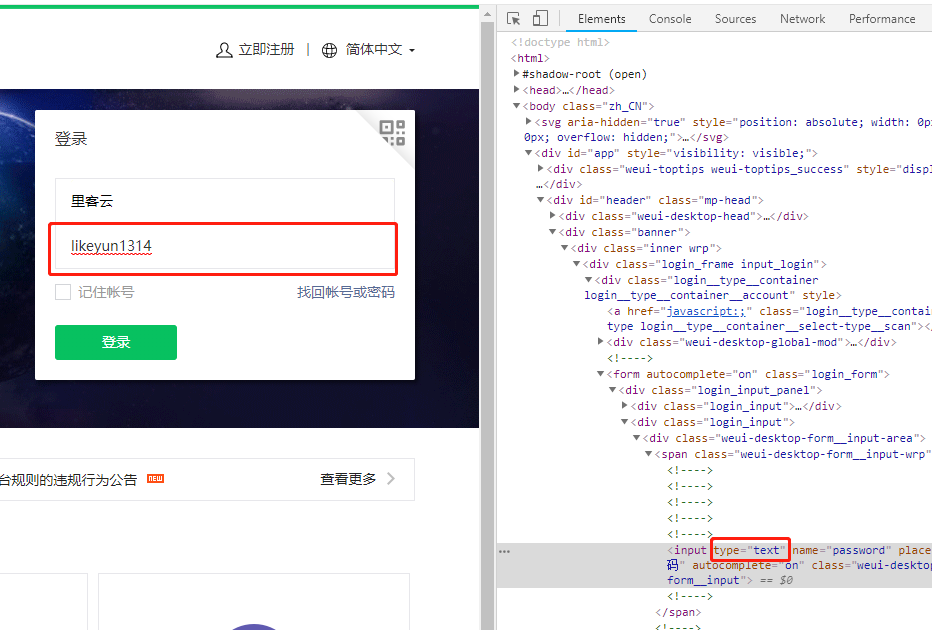
Task: Click the three-dot row actions icon
Action: click(x=505, y=551)
